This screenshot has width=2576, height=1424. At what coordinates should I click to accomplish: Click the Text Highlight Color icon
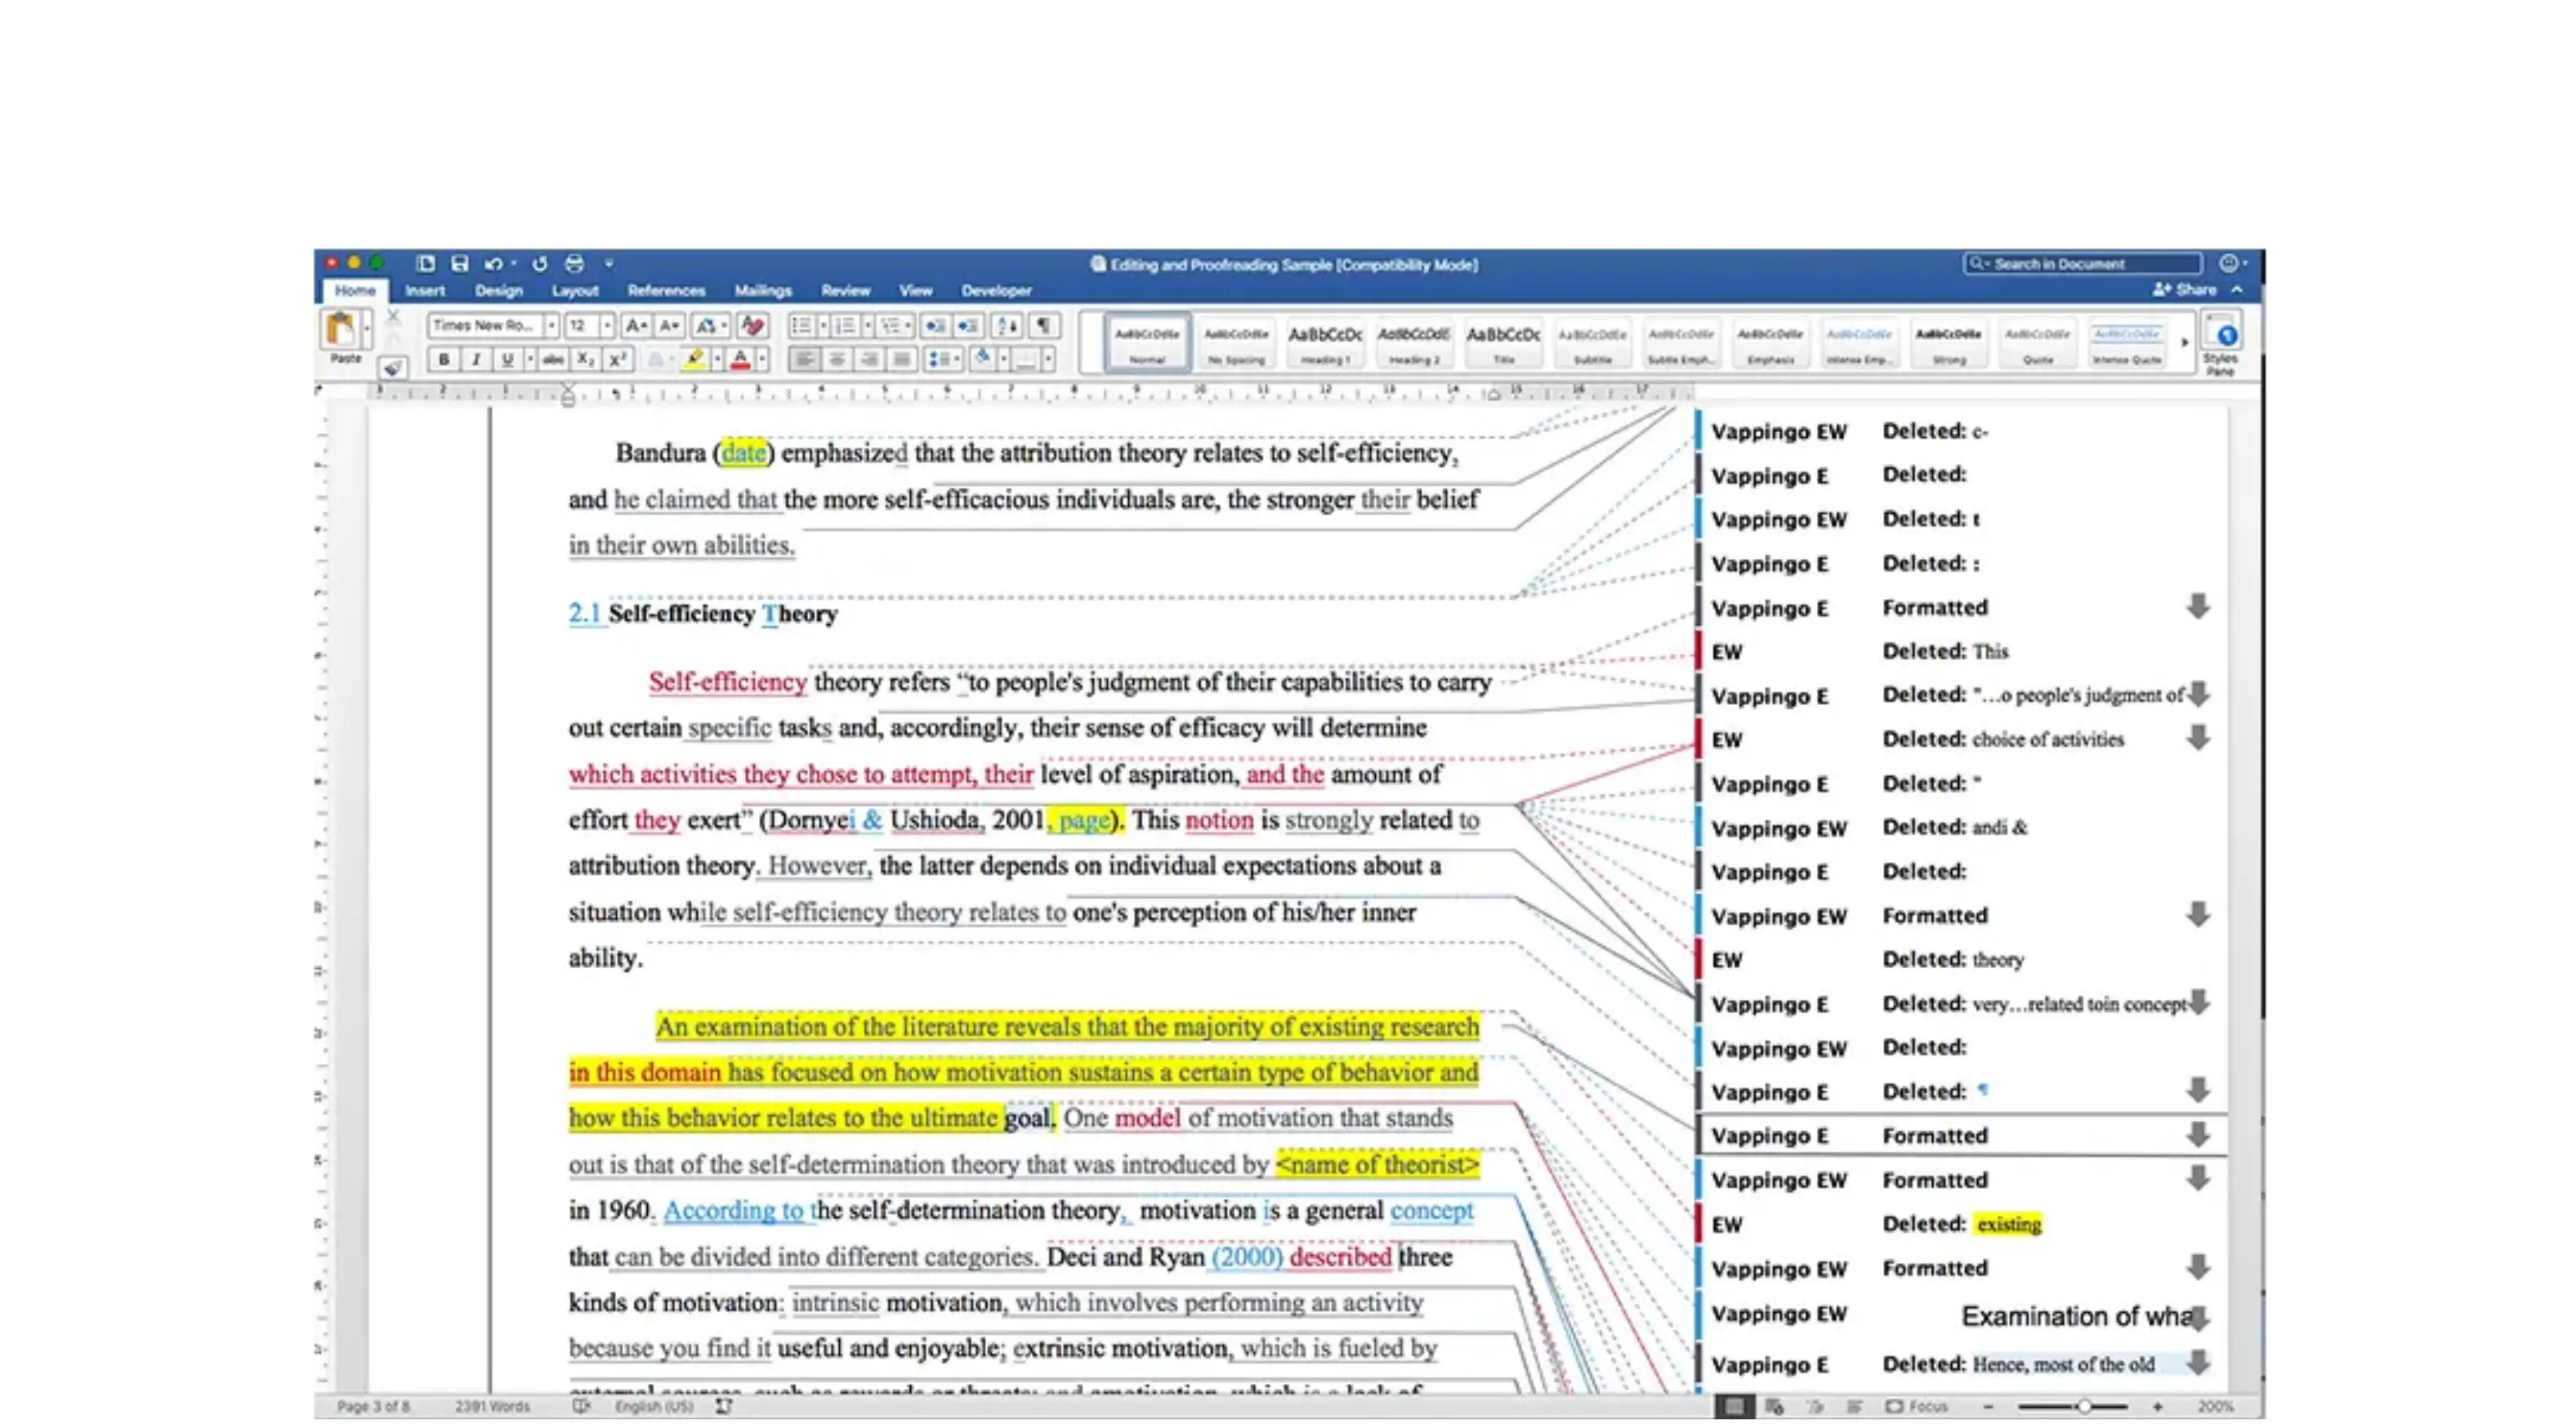click(694, 358)
